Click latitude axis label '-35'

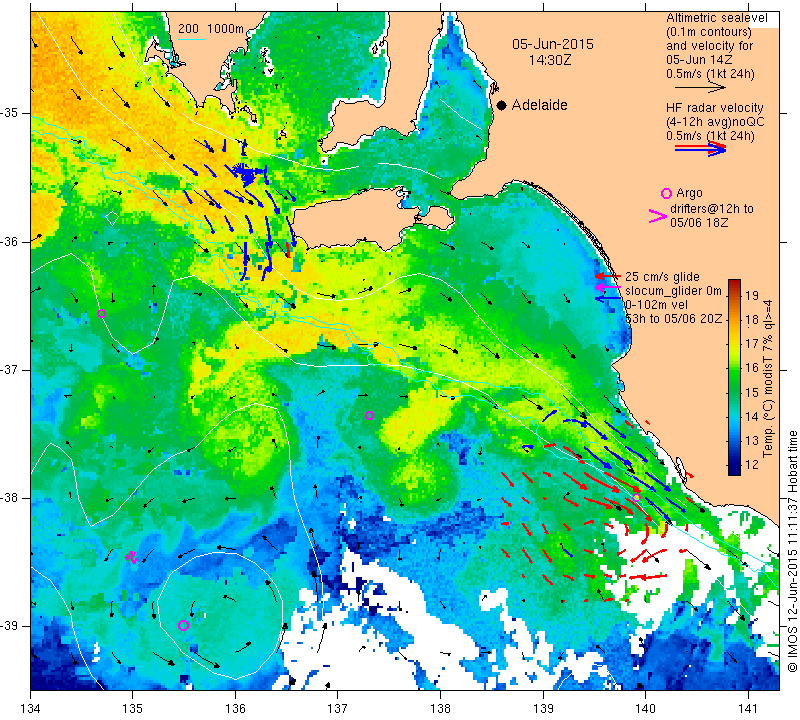pyautogui.click(x=11, y=113)
